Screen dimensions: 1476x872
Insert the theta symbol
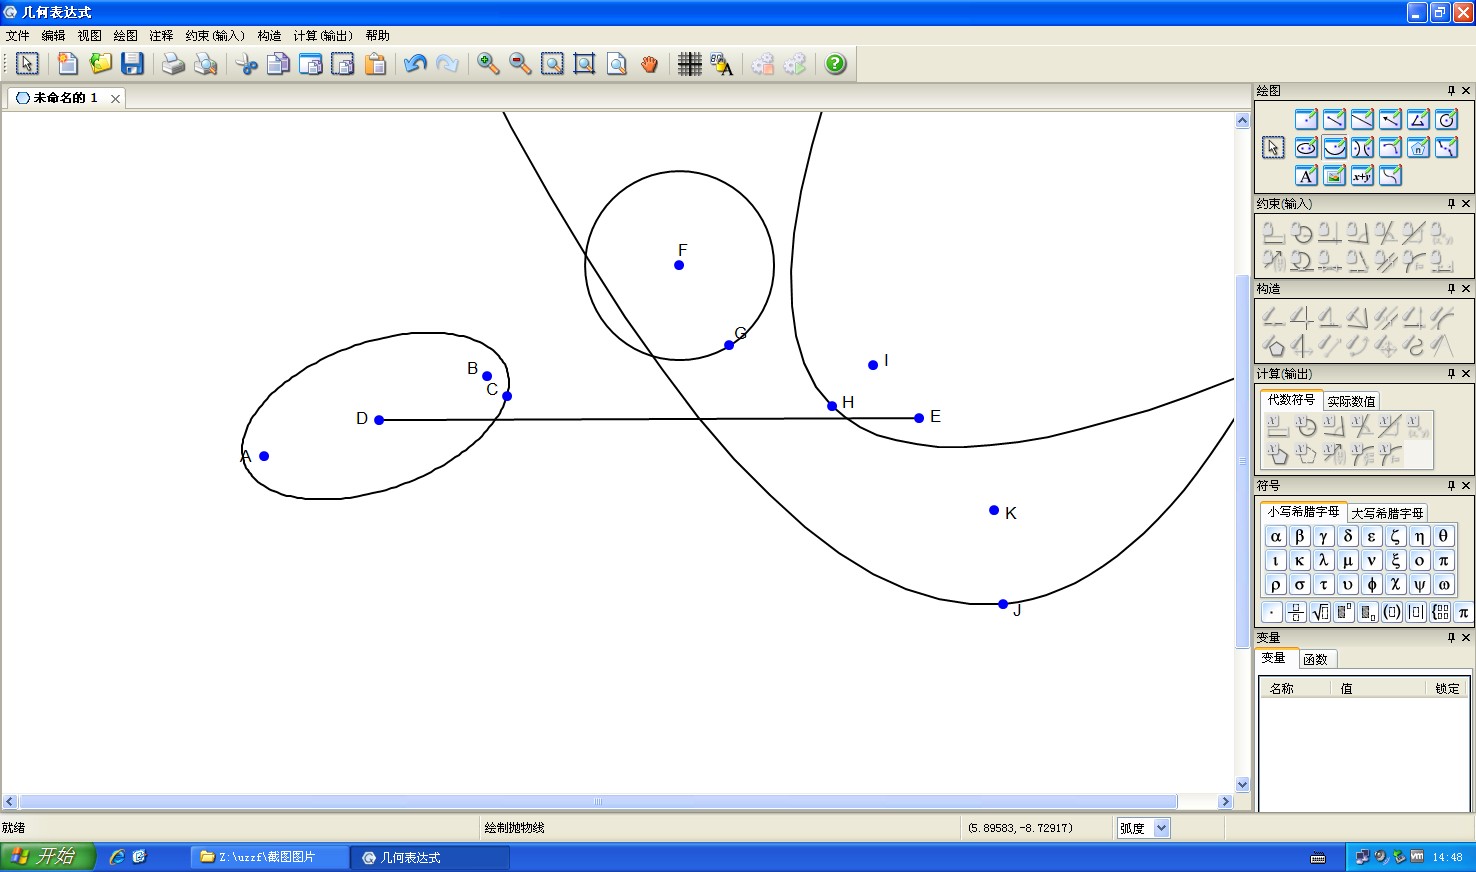(1443, 537)
